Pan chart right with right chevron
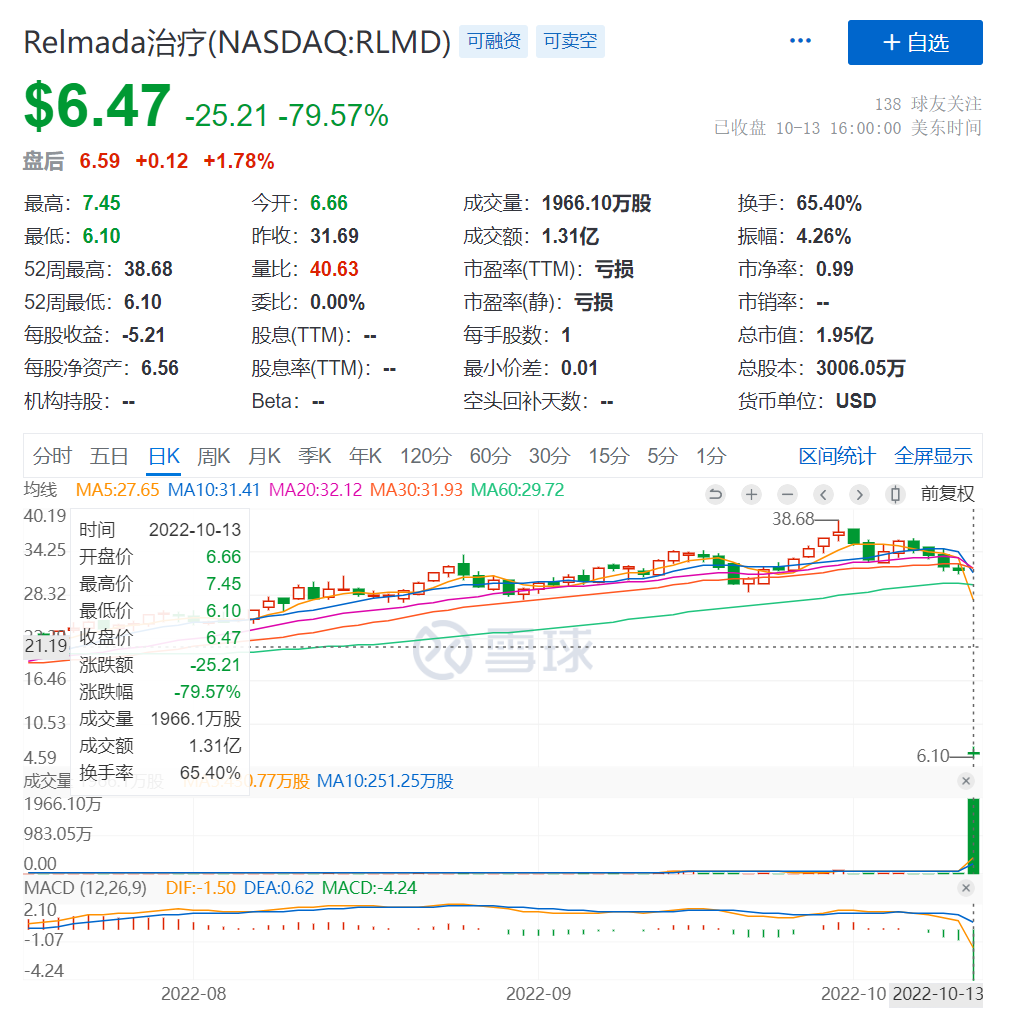Image resolution: width=1015 pixels, height=1010 pixels. [x=859, y=495]
